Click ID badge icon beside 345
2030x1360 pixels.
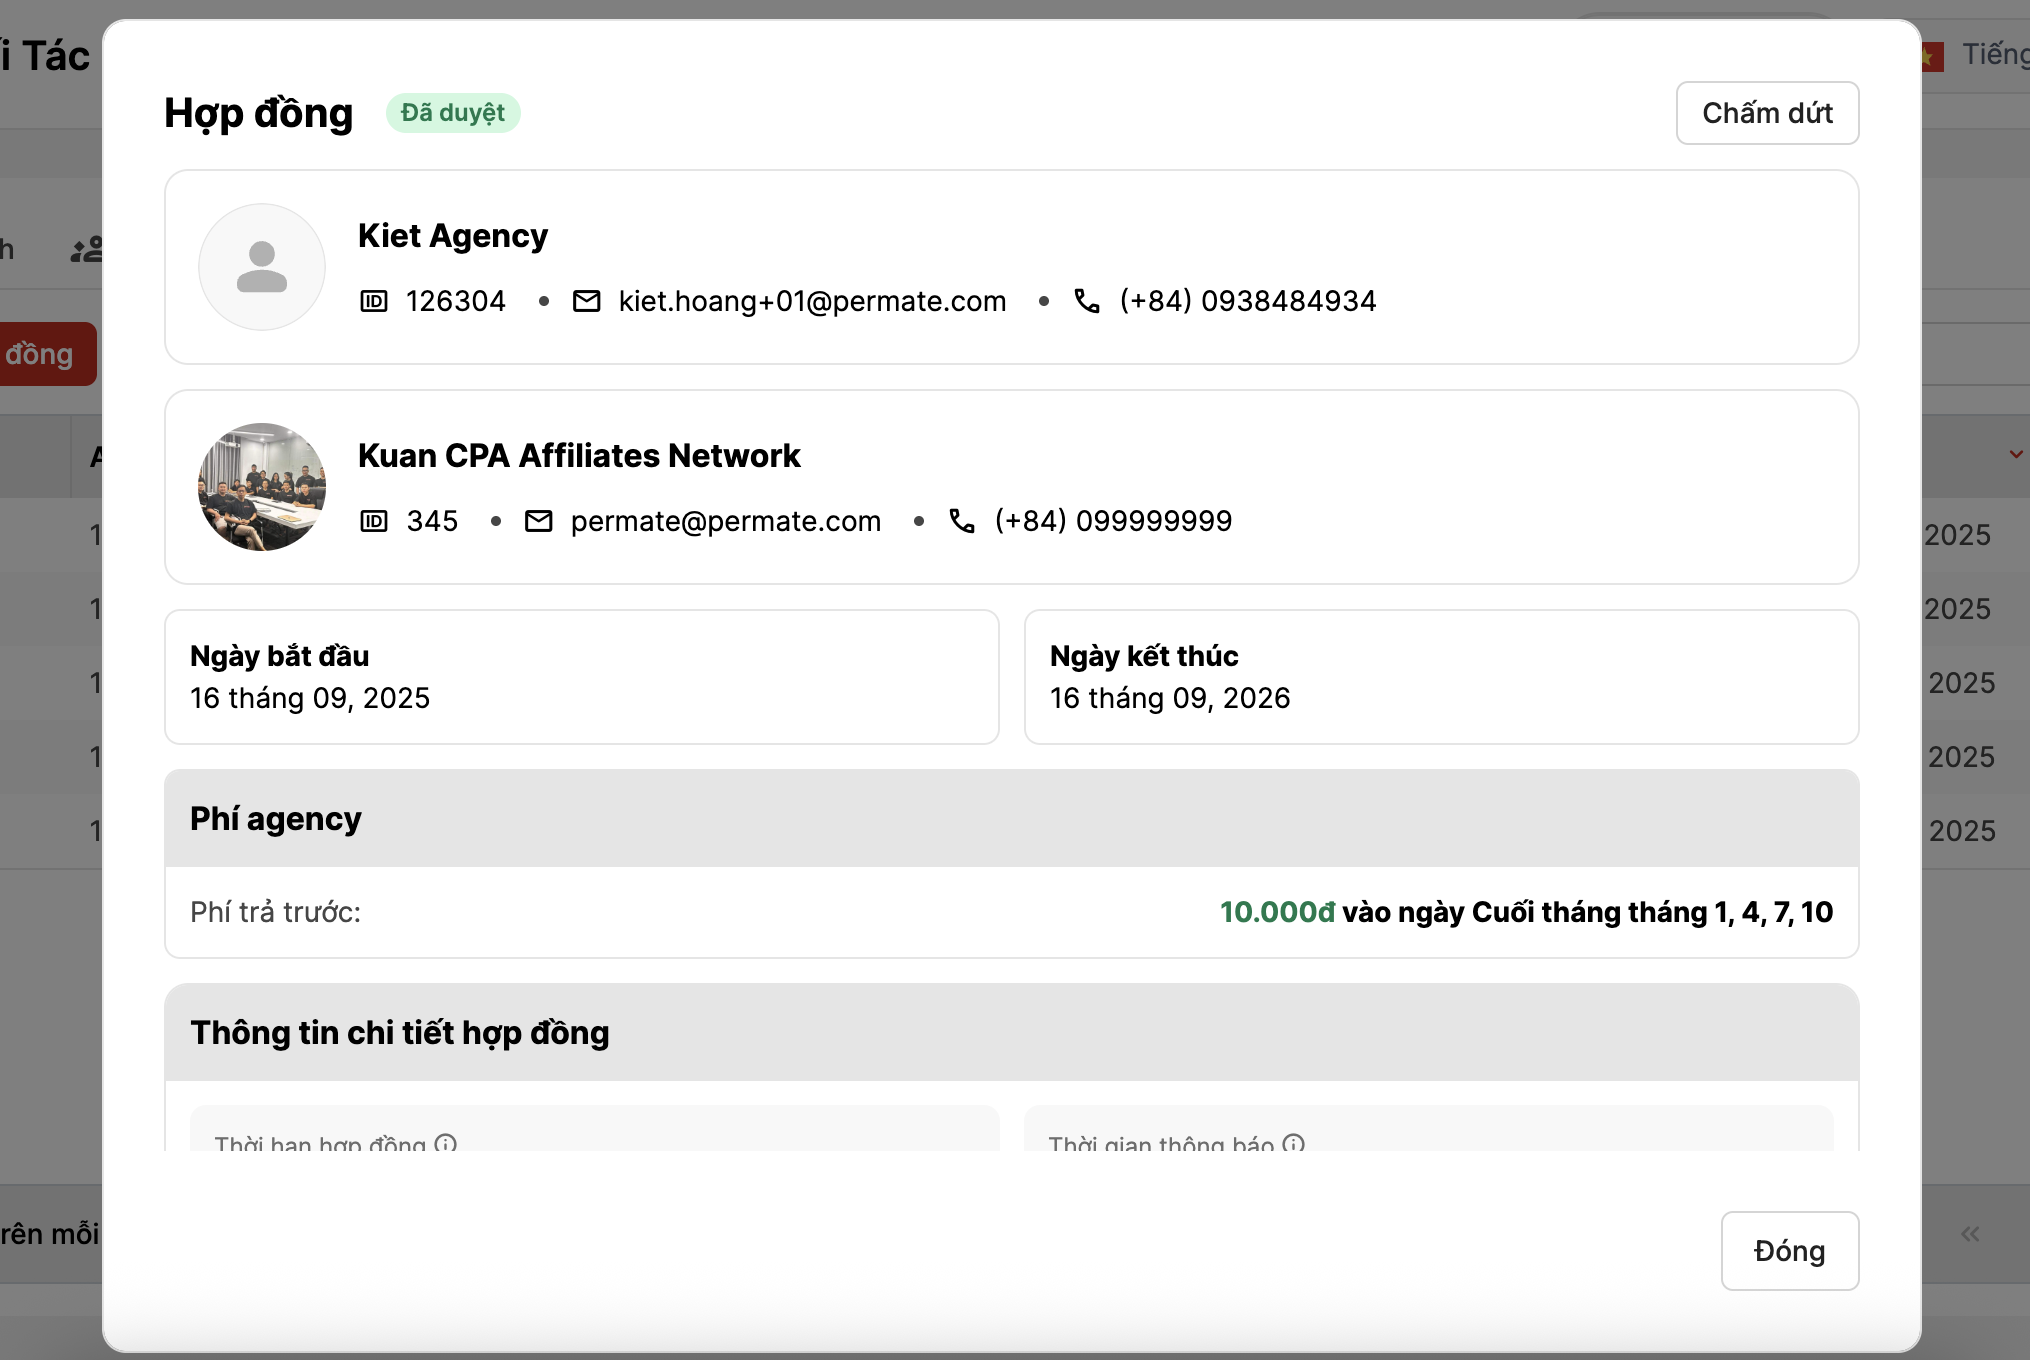click(x=373, y=521)
